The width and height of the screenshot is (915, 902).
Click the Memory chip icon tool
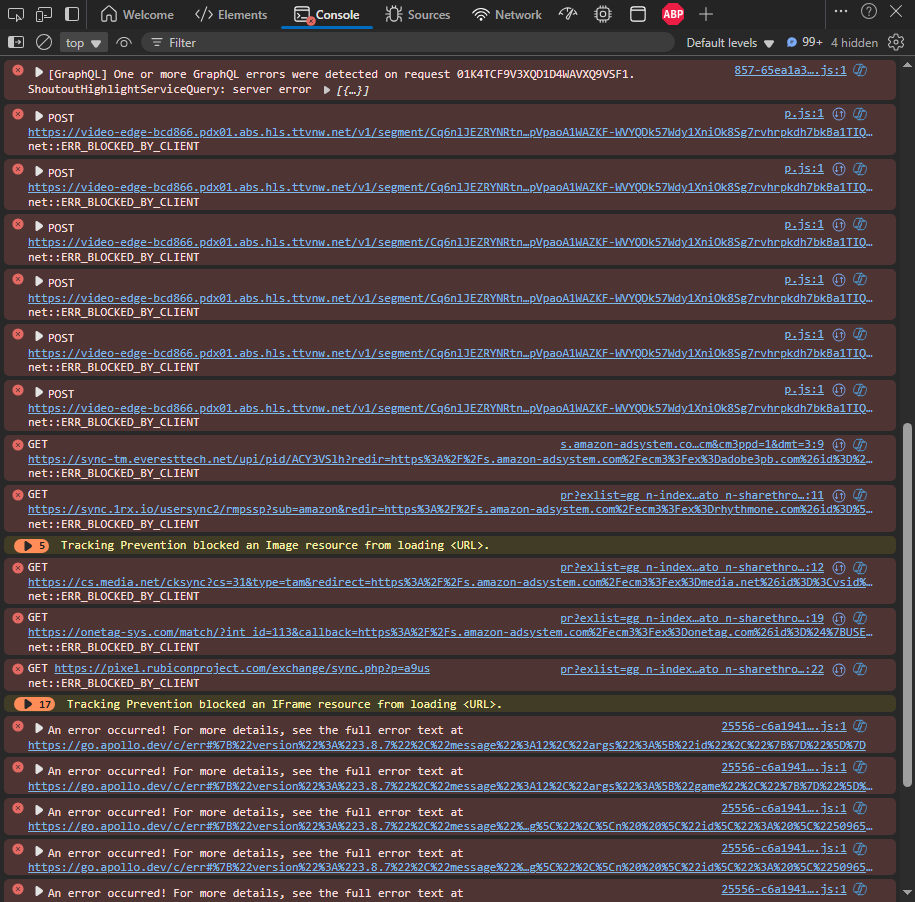coord(603,15)
